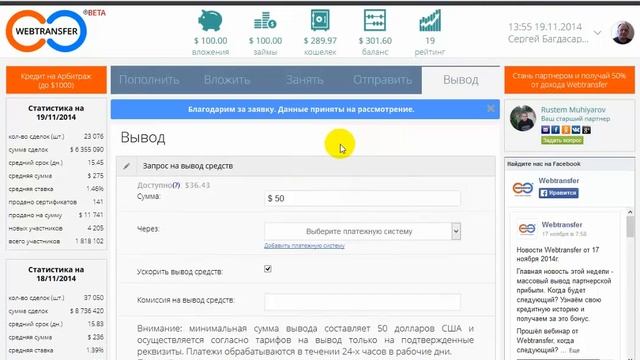
Task: Click the Стань партнером orange banner button
Action: (x=569, y=80)
